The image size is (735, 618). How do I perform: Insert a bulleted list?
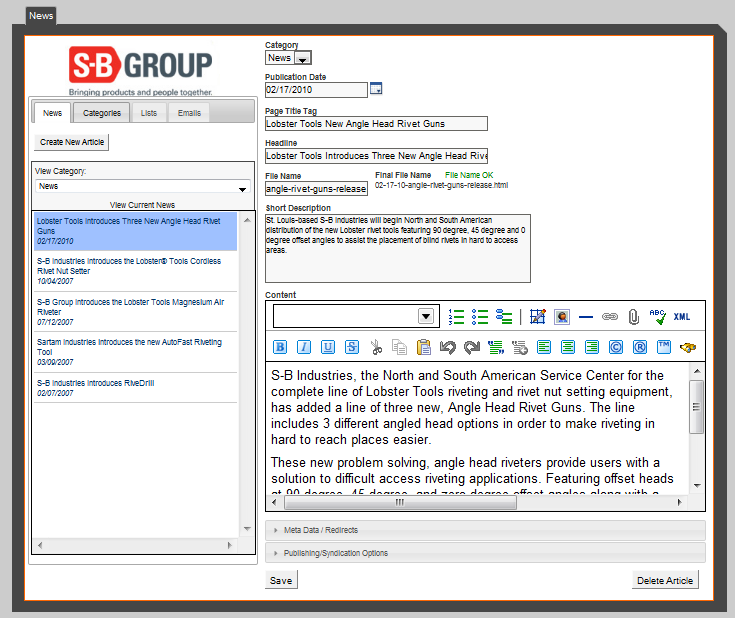pyautogui.click(x=480, y=317)
